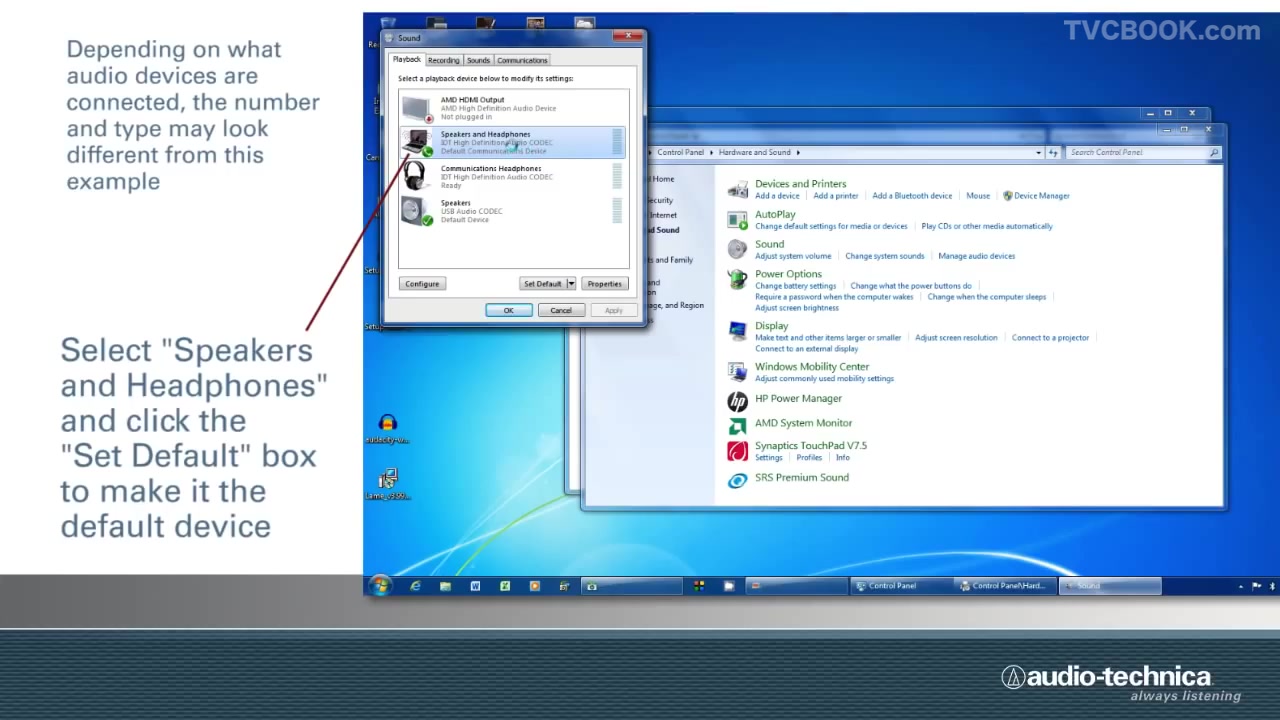The width and height of the screenshot is (1280, 720).
Task: Click Play CDs or other media automatically
Action: [987, 226]
